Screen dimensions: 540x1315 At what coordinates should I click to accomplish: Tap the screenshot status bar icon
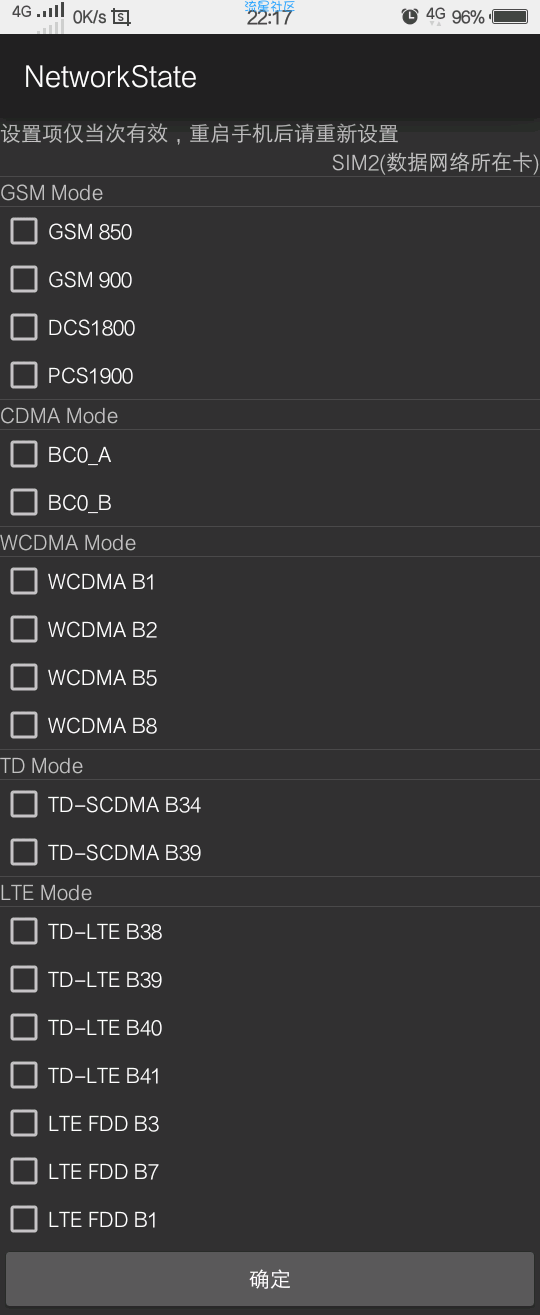tap(121, 17)
